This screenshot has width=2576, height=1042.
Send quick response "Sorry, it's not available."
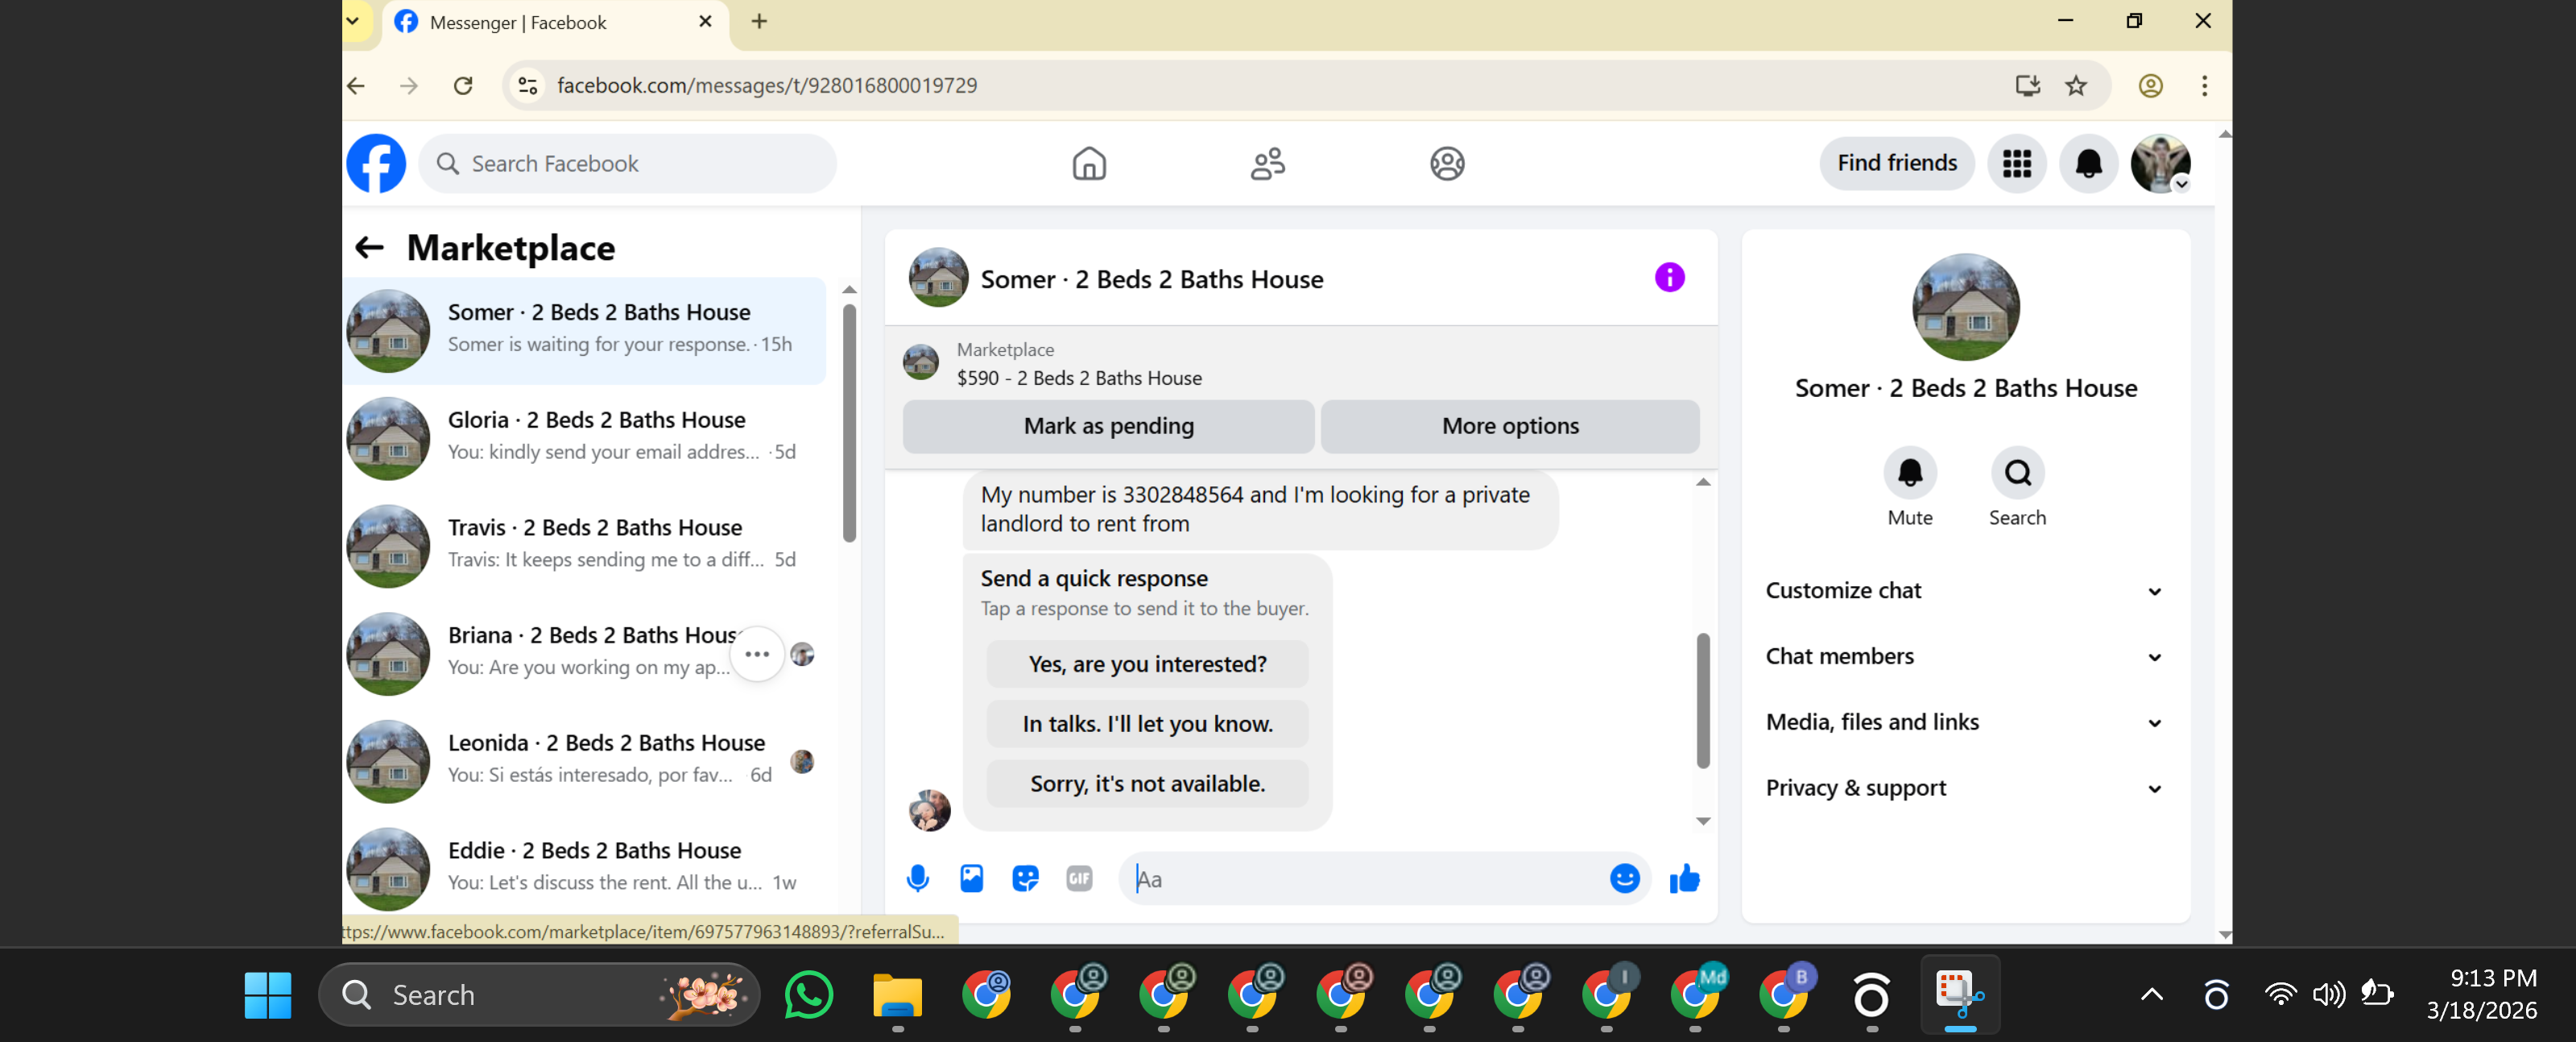[1147, 783]
